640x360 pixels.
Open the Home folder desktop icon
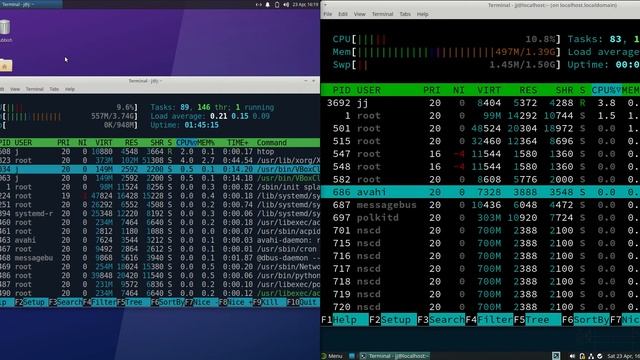click(6, 65)
